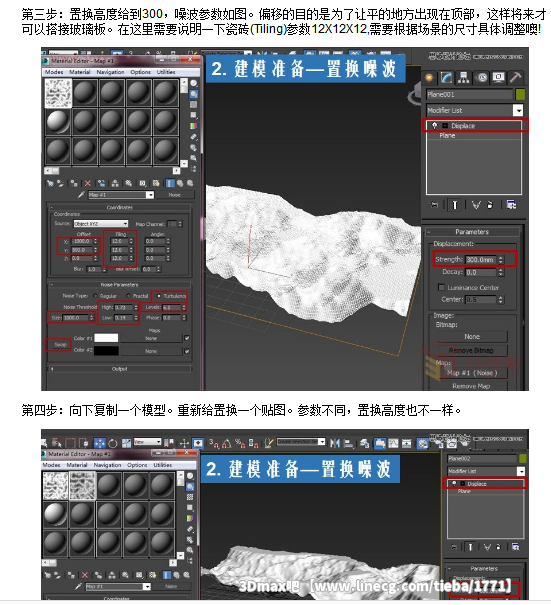Image resolution: width=551 pixels, height=605 pixels.
Task: Click Remove Map button
Action: click(x=471, y=386)
